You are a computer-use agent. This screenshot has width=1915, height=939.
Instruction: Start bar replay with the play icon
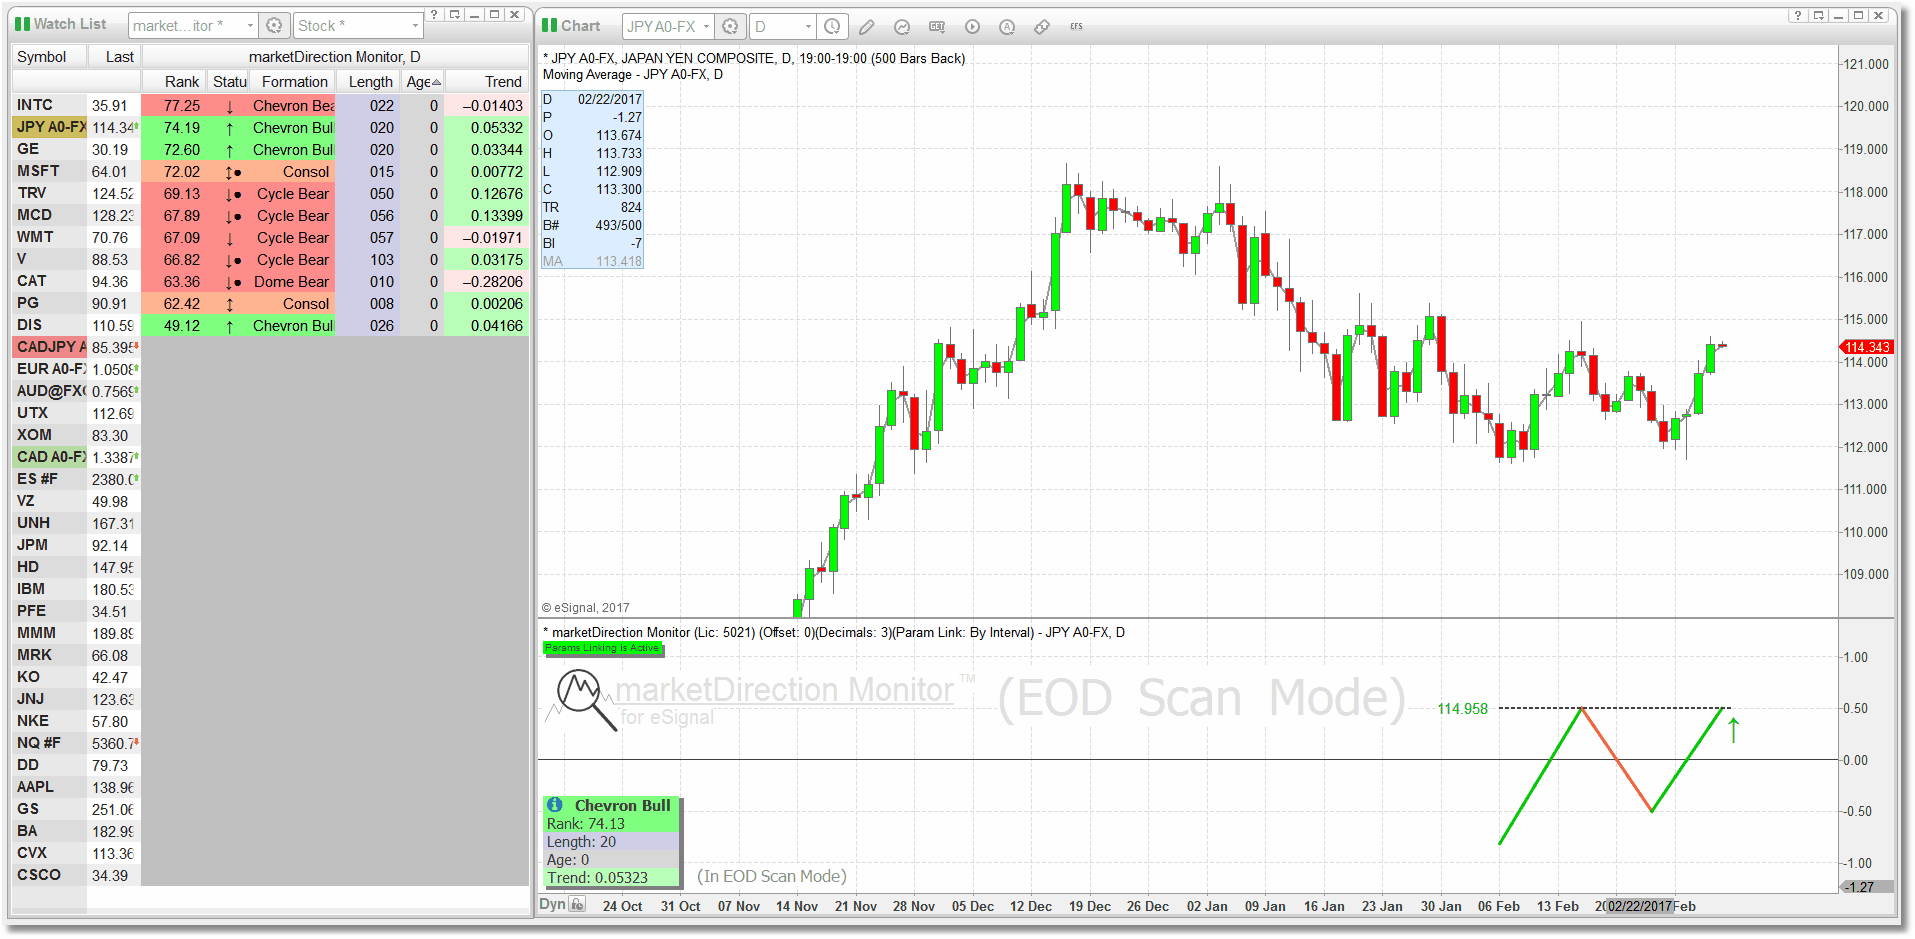coord(972,27)
